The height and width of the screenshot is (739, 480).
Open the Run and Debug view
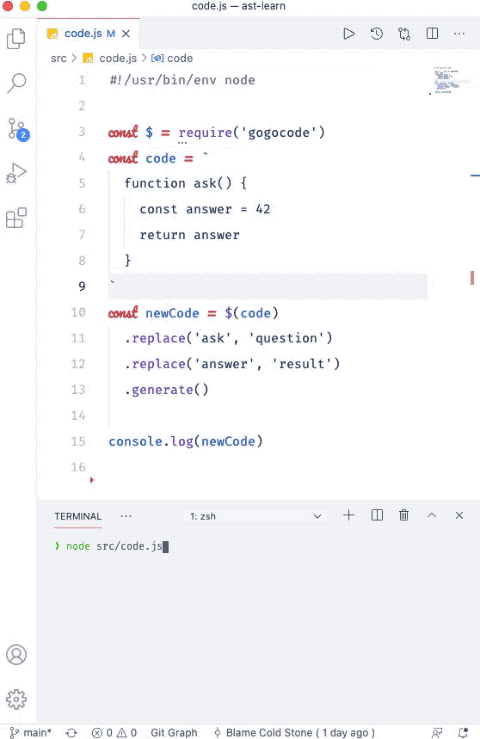pyautogui.click(x=17, y=173)
